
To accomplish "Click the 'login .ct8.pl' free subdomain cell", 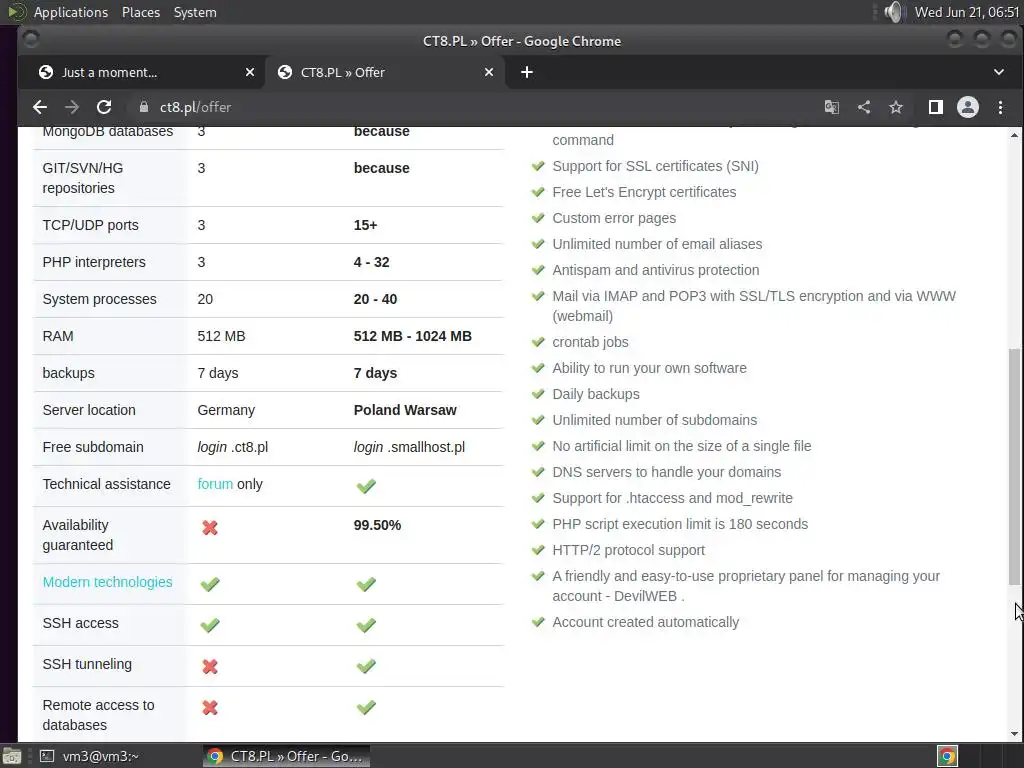I will click(232, 447).
